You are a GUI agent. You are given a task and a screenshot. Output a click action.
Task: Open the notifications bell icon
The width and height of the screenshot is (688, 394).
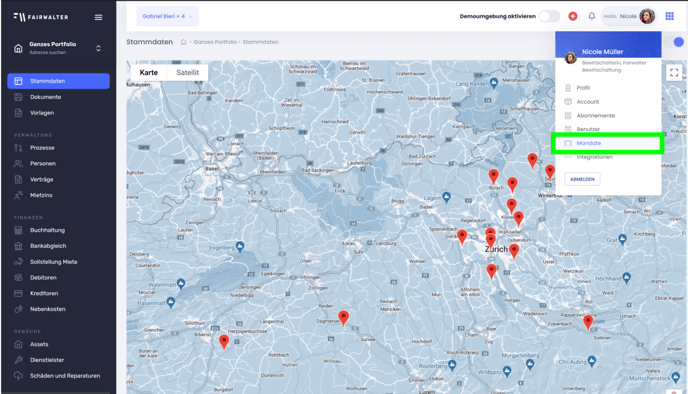coord(591,16)
